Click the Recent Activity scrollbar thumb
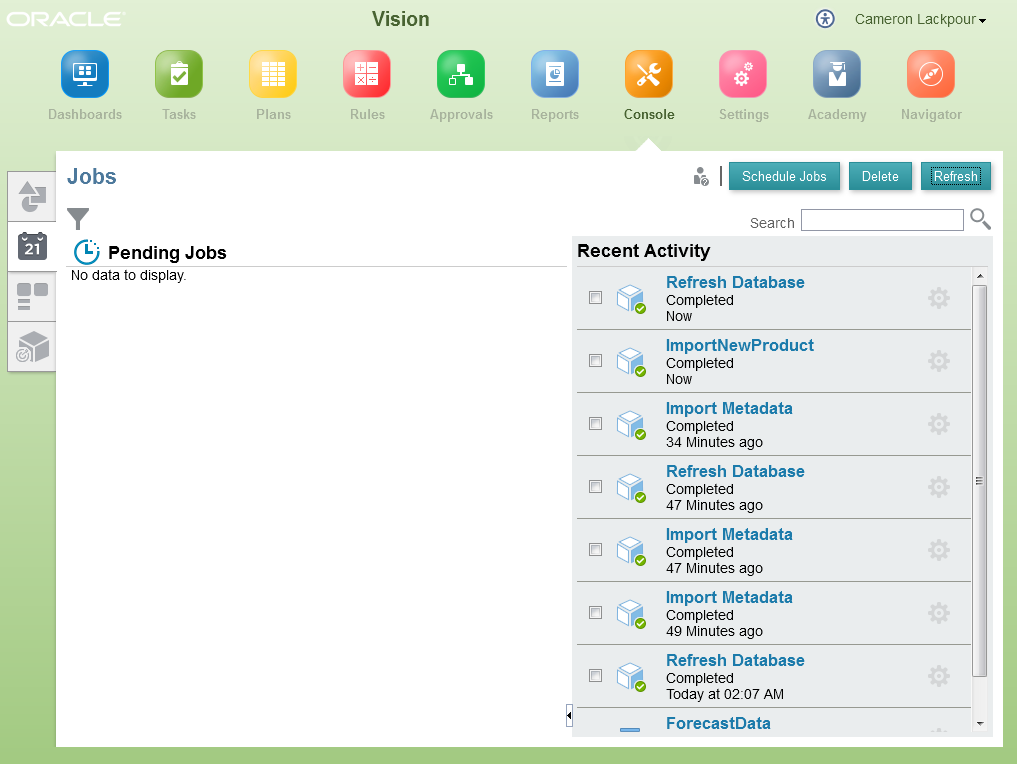Screen dimensions: 1017x764 coord(980,481)
